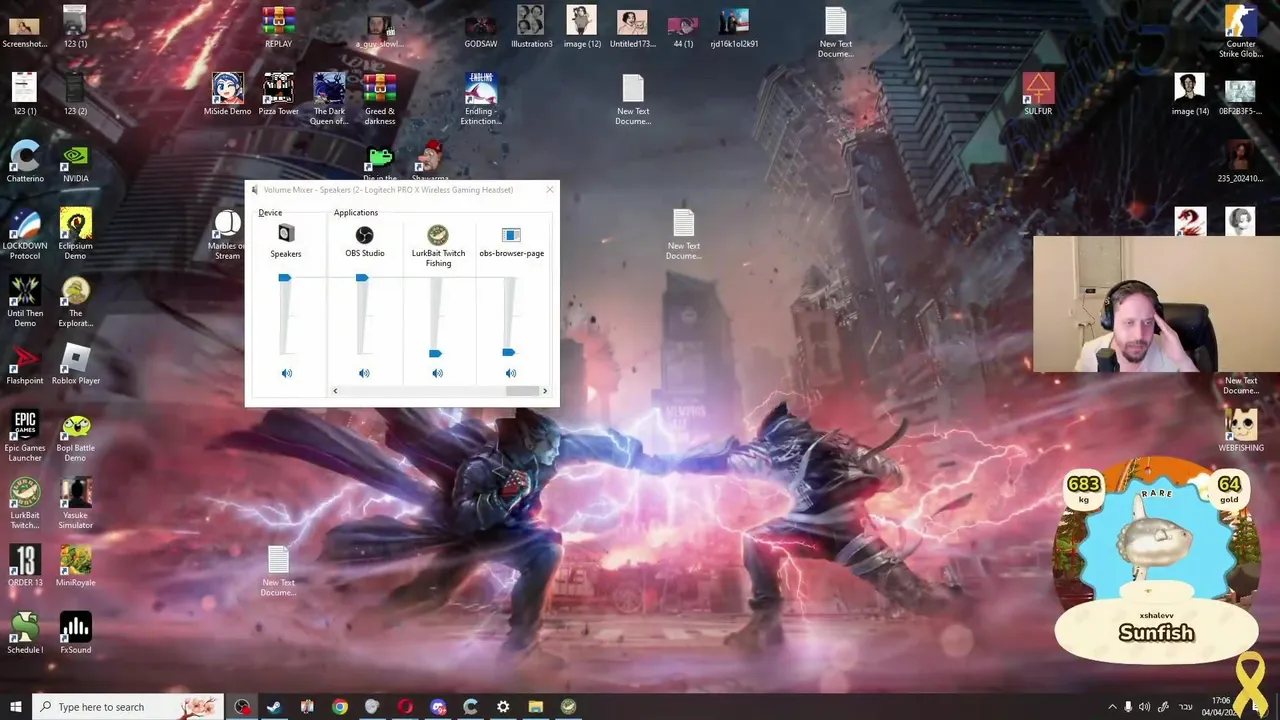
Task: Select the FxSound desktop icon
Action: pos(76,633)
